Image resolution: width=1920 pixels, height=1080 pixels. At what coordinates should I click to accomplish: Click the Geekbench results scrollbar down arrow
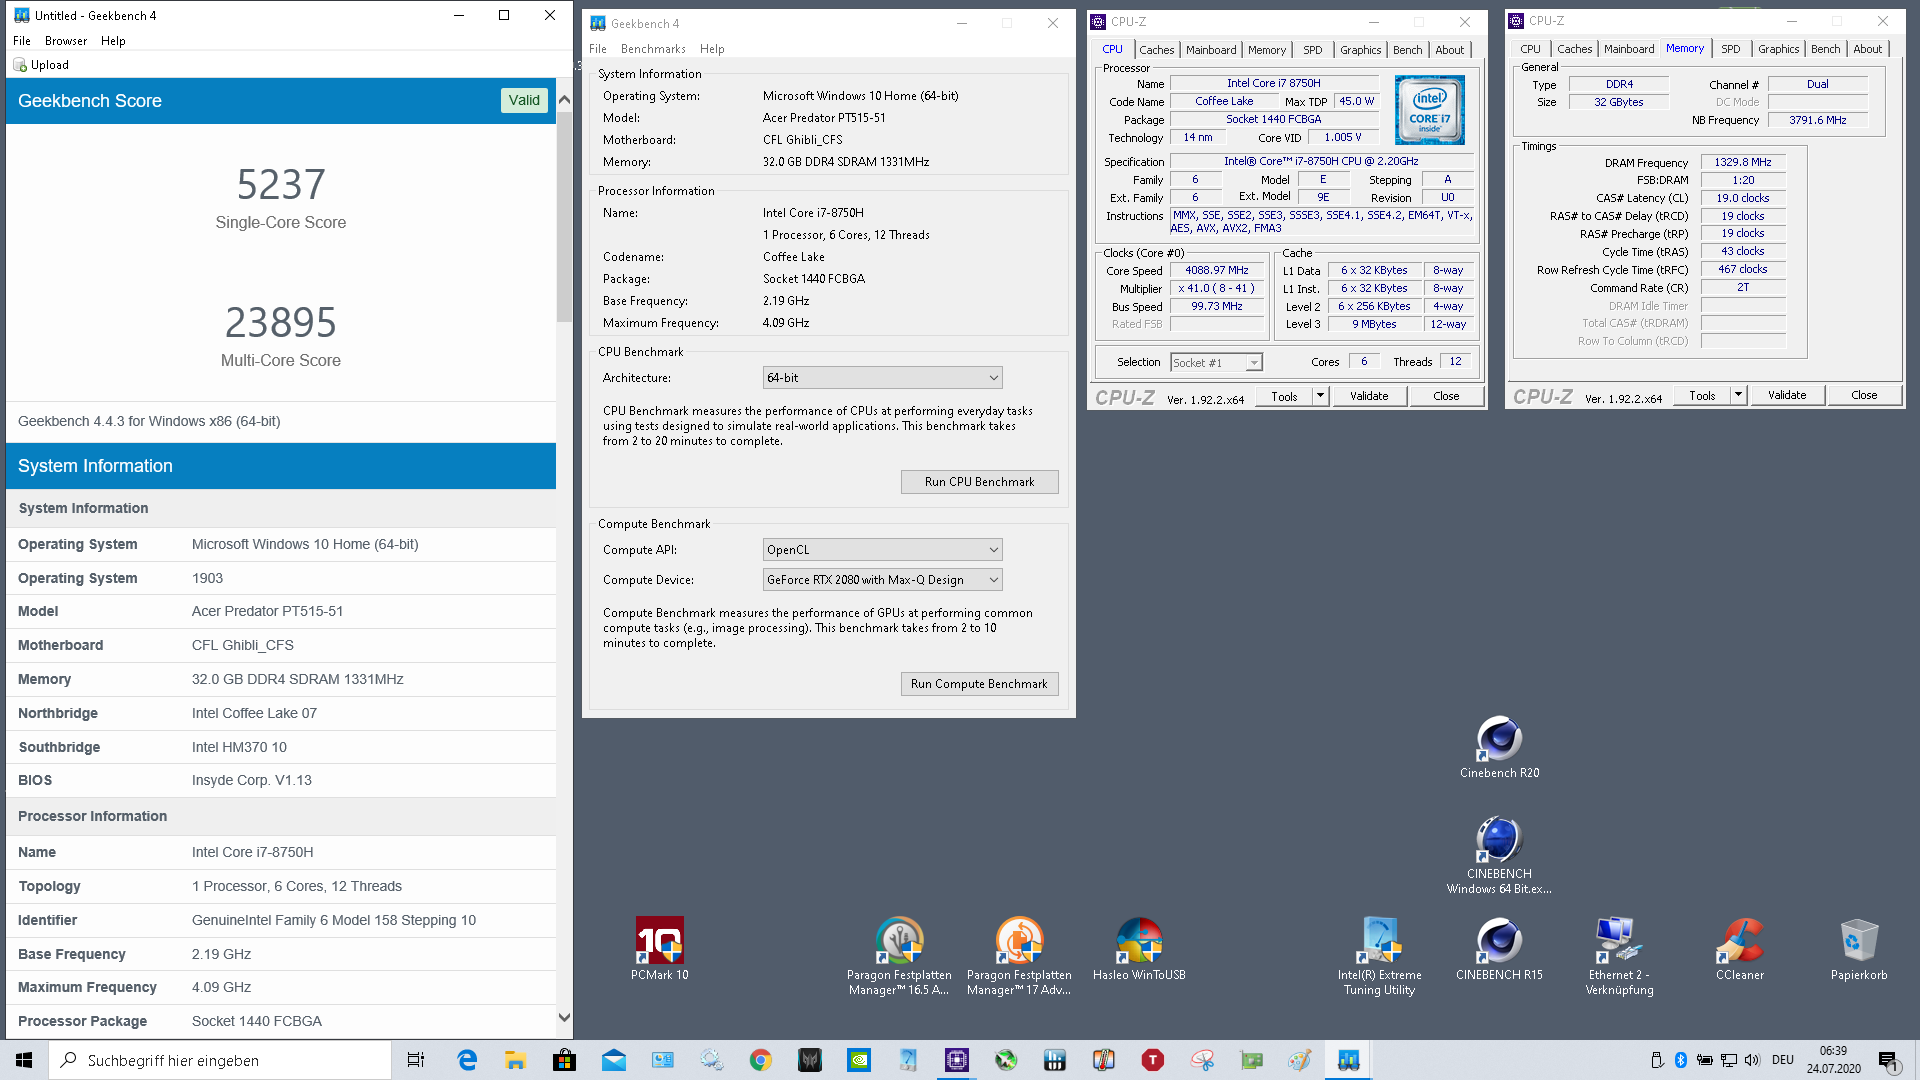coord(564,1018)
